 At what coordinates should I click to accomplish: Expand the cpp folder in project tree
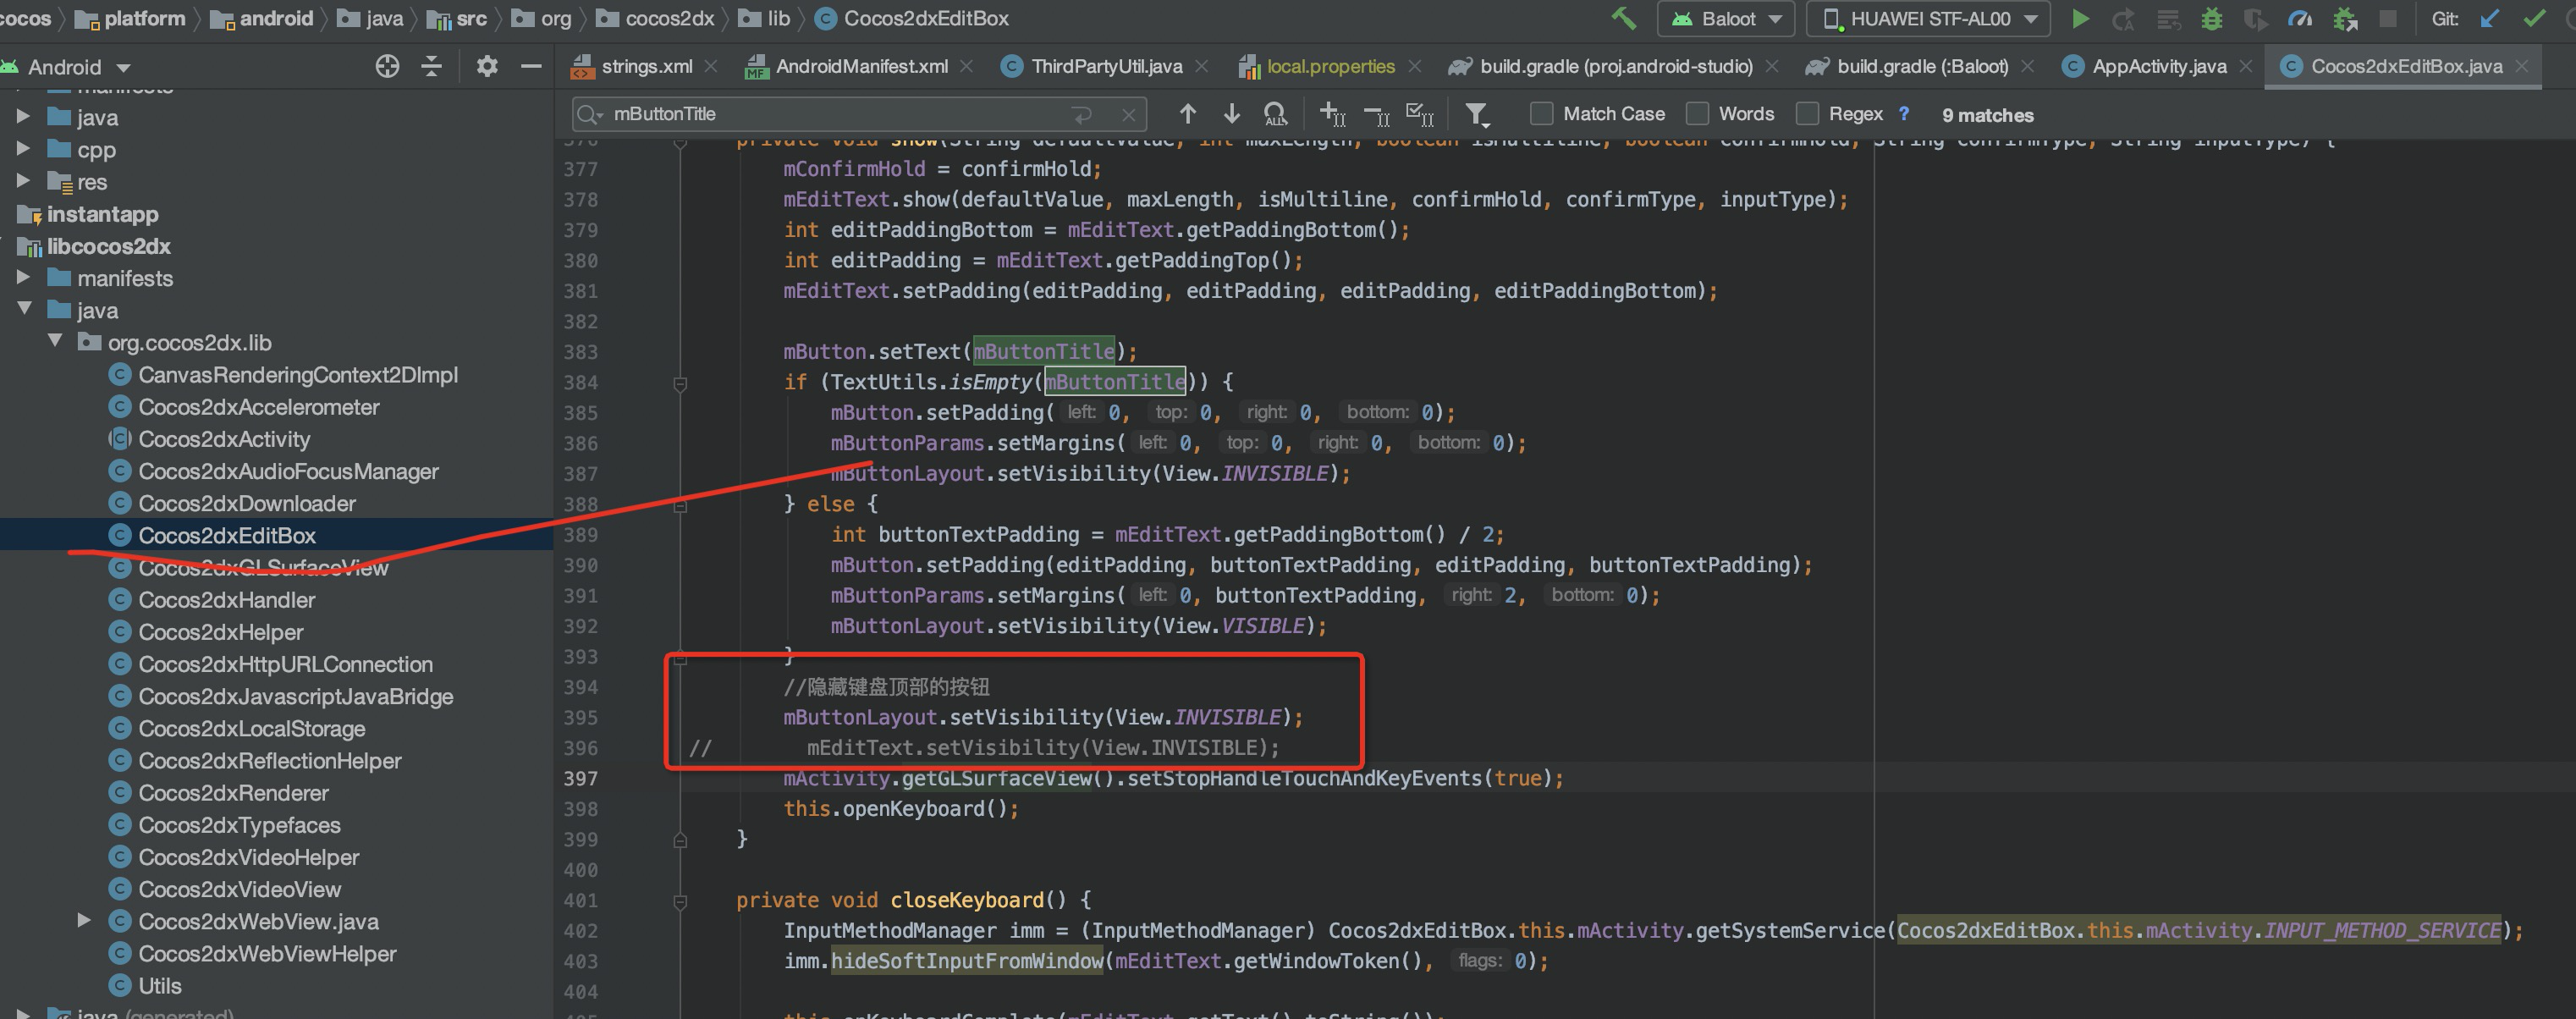pos(23,150)
